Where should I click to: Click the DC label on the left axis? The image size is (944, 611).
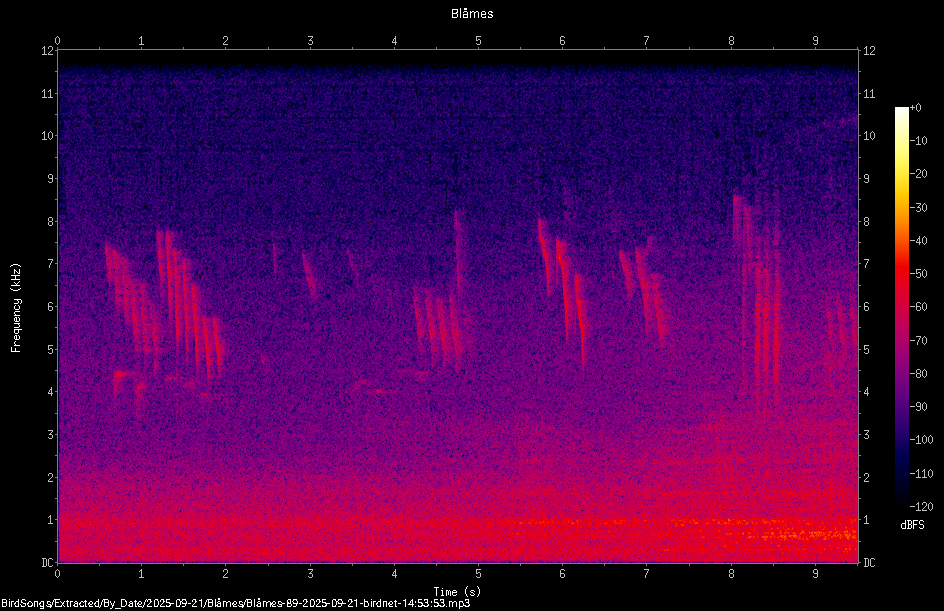[x=47, y=563]
